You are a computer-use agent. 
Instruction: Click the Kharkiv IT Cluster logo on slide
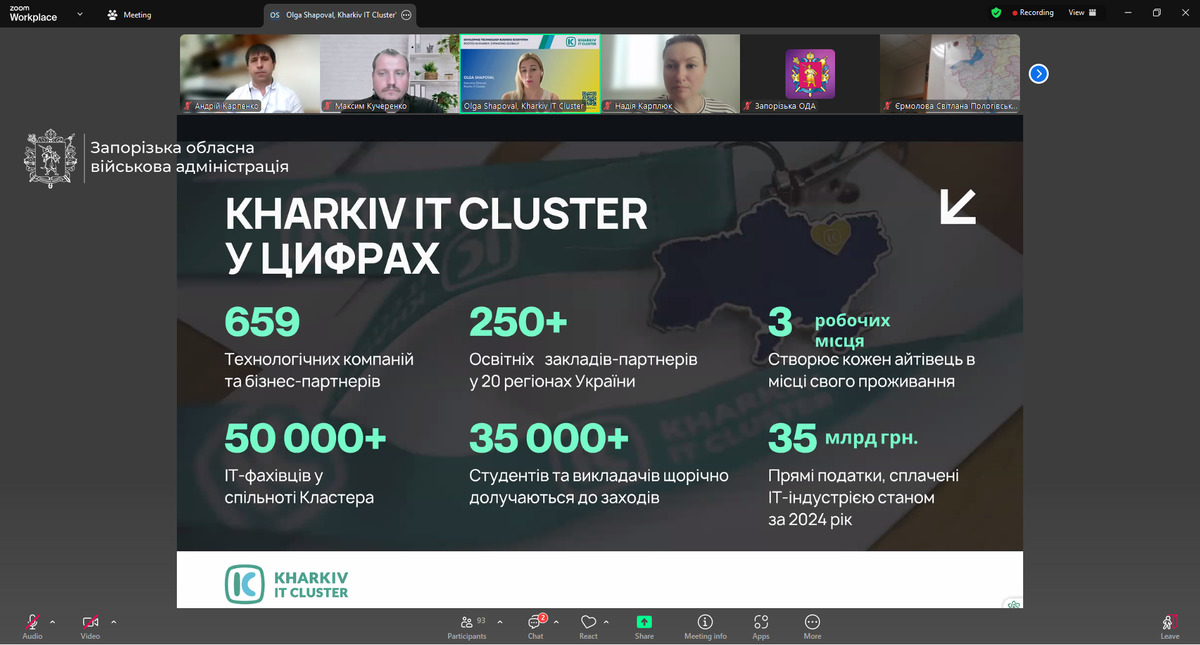tap(286, 584)
